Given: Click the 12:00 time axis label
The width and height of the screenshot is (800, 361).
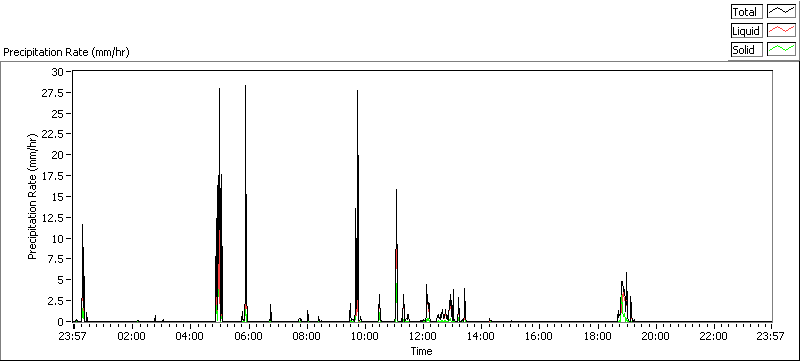Looking at the screenshot, I should click(x=423, y=336).
